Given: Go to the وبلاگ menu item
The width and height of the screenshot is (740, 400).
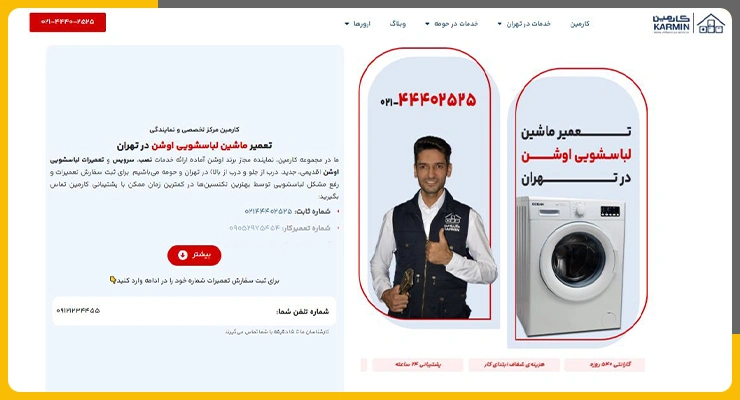Looking at the screenshot, I should [397, 24].
